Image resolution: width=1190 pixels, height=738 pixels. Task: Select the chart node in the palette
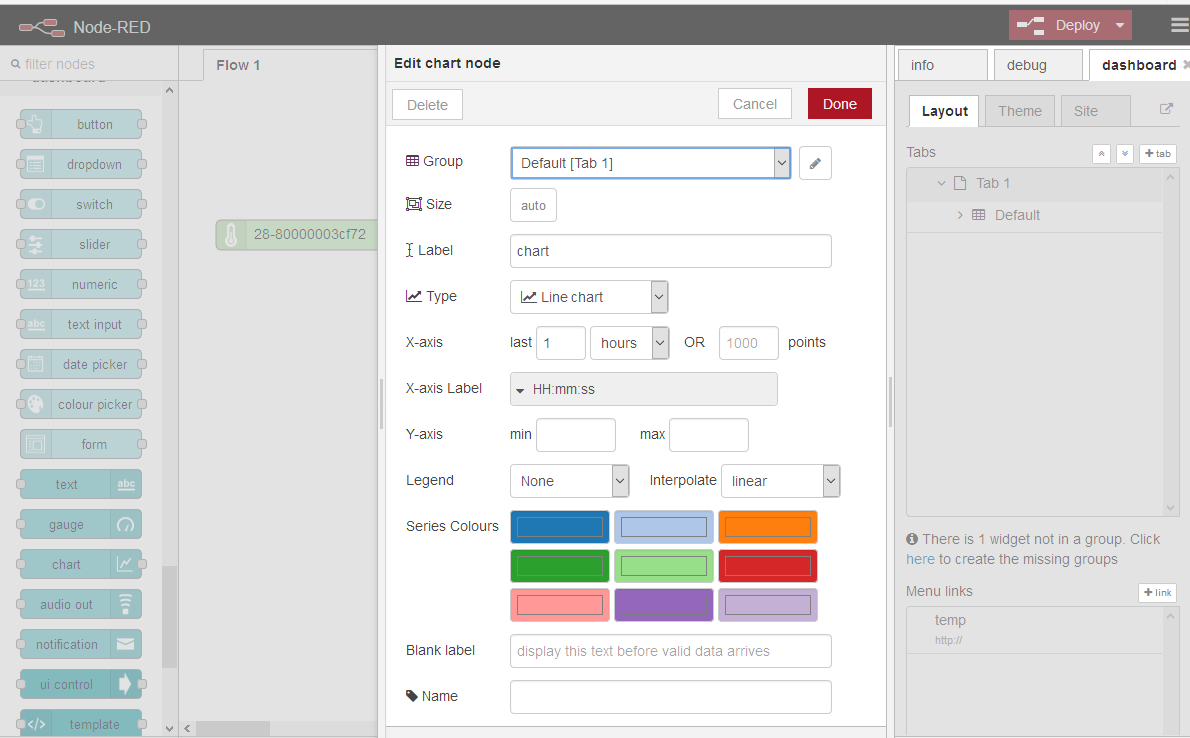pos(81,564)
